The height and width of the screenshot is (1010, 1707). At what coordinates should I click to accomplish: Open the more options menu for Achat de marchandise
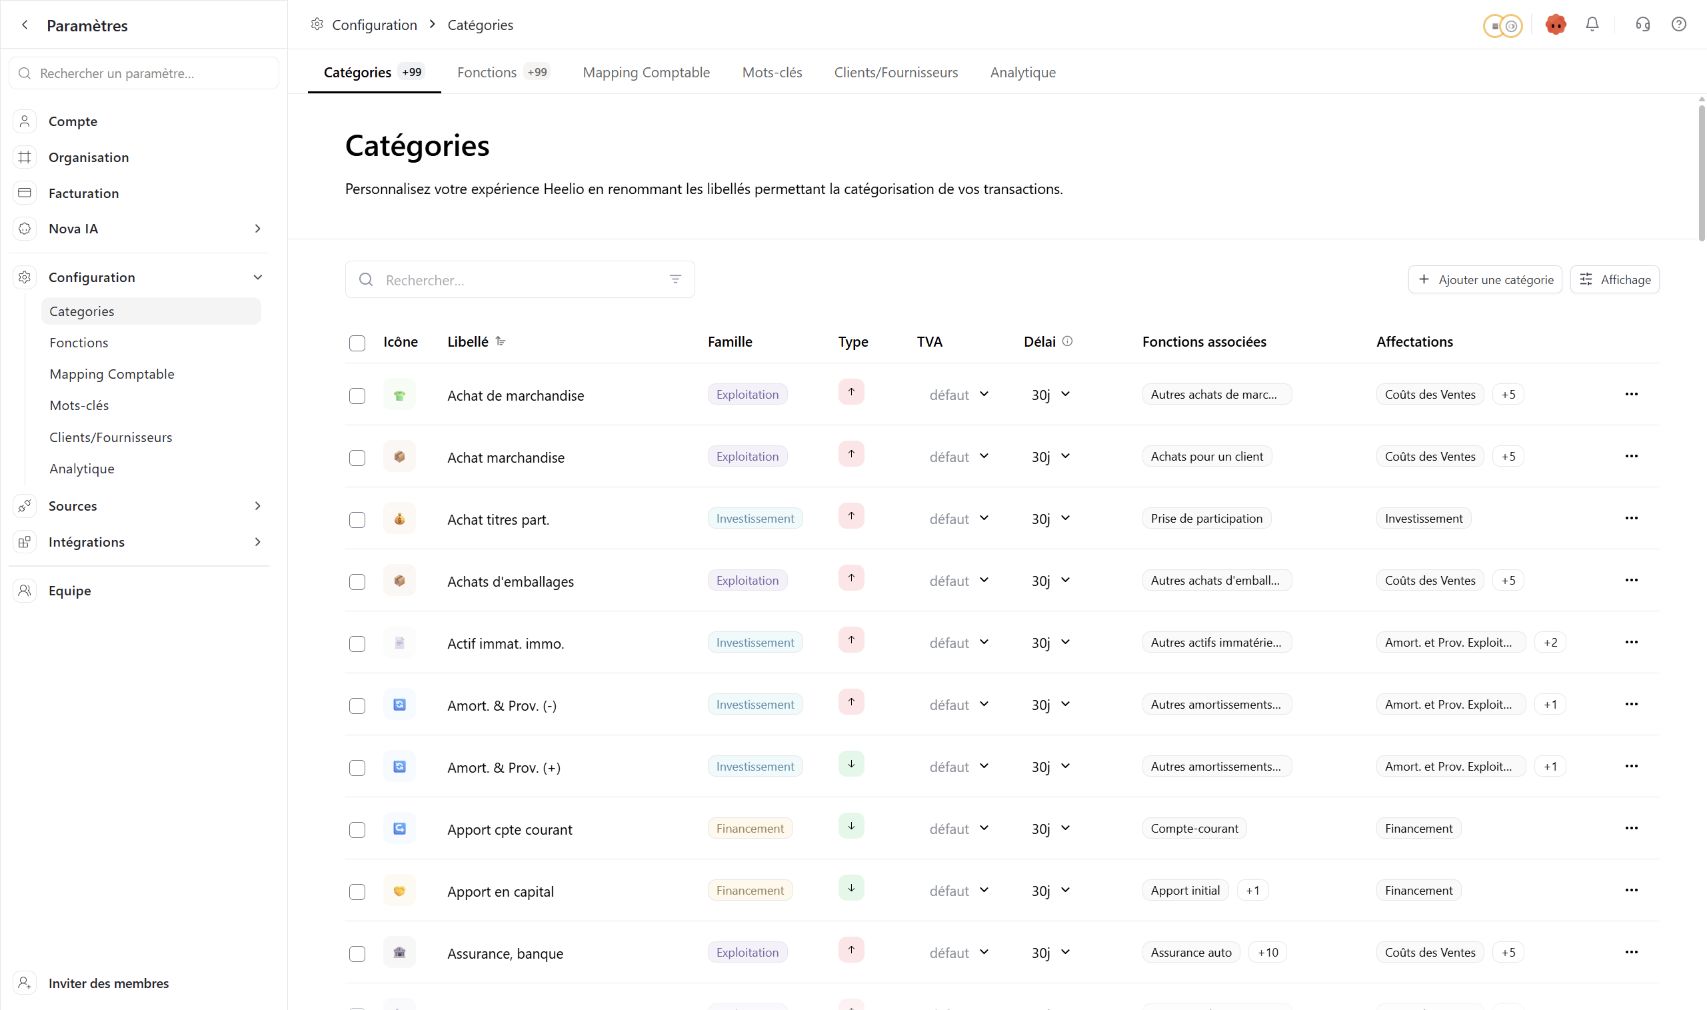(1631, 394)
